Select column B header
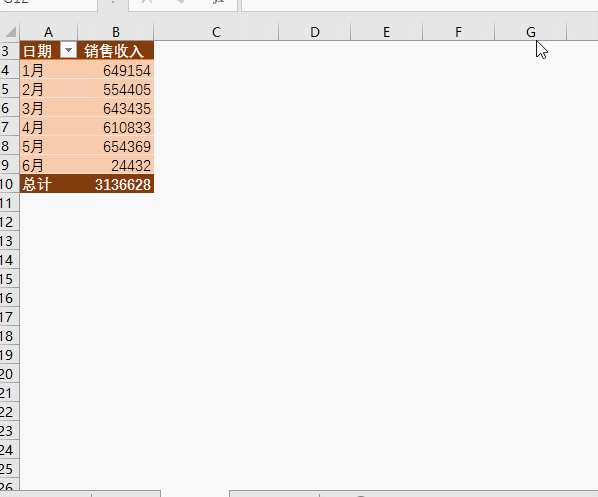Image resolution: width=598 pixels, height=497 pixels. click(x=116, y=32)
